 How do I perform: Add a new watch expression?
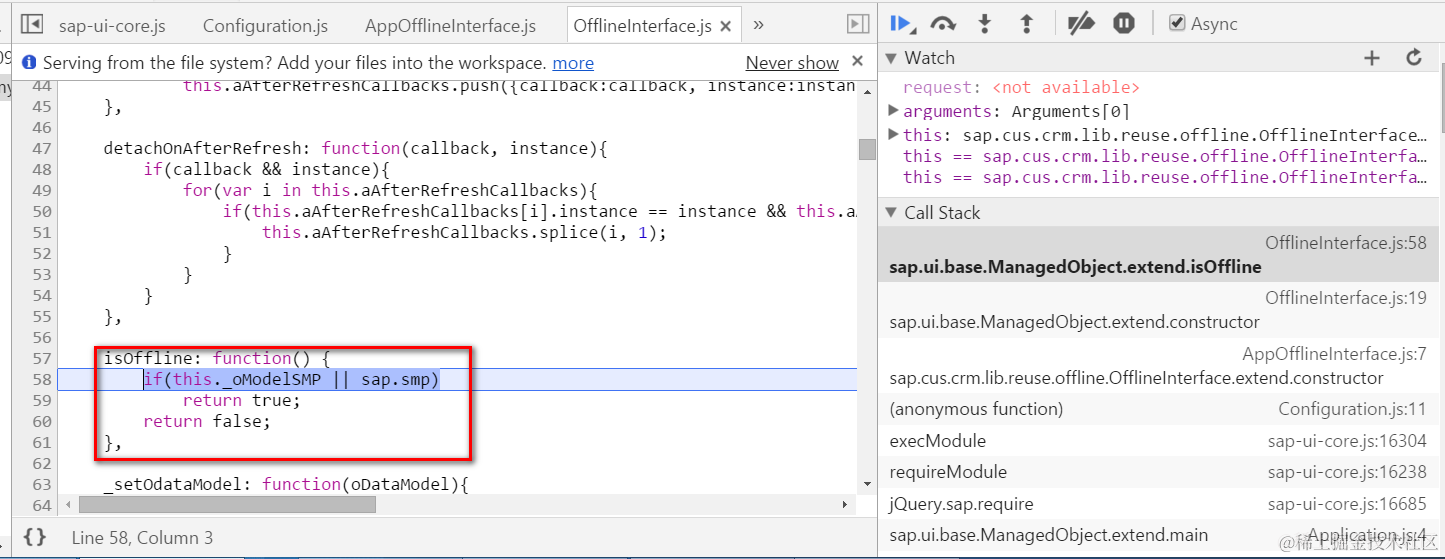1372,58
